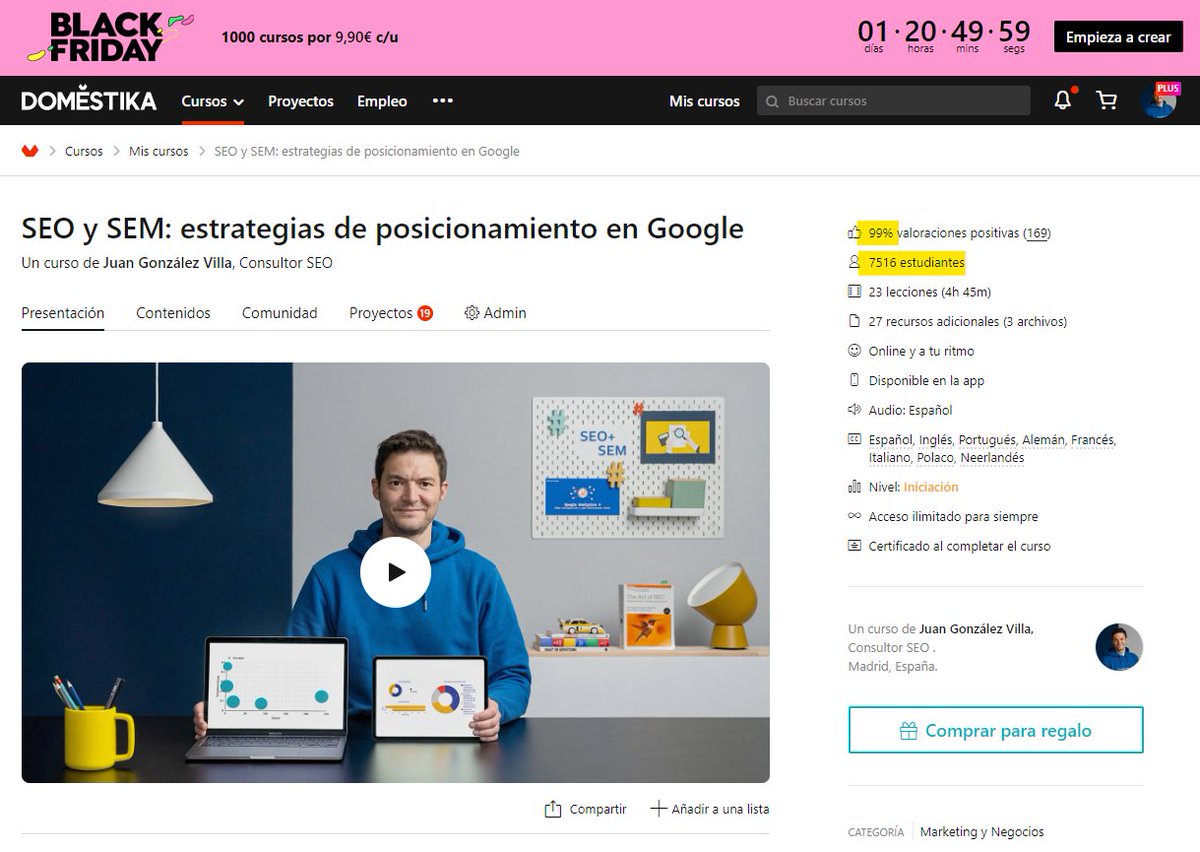Open the notifications bell
This screenshot has width=1200, height=852.
tap(1063, 100)
